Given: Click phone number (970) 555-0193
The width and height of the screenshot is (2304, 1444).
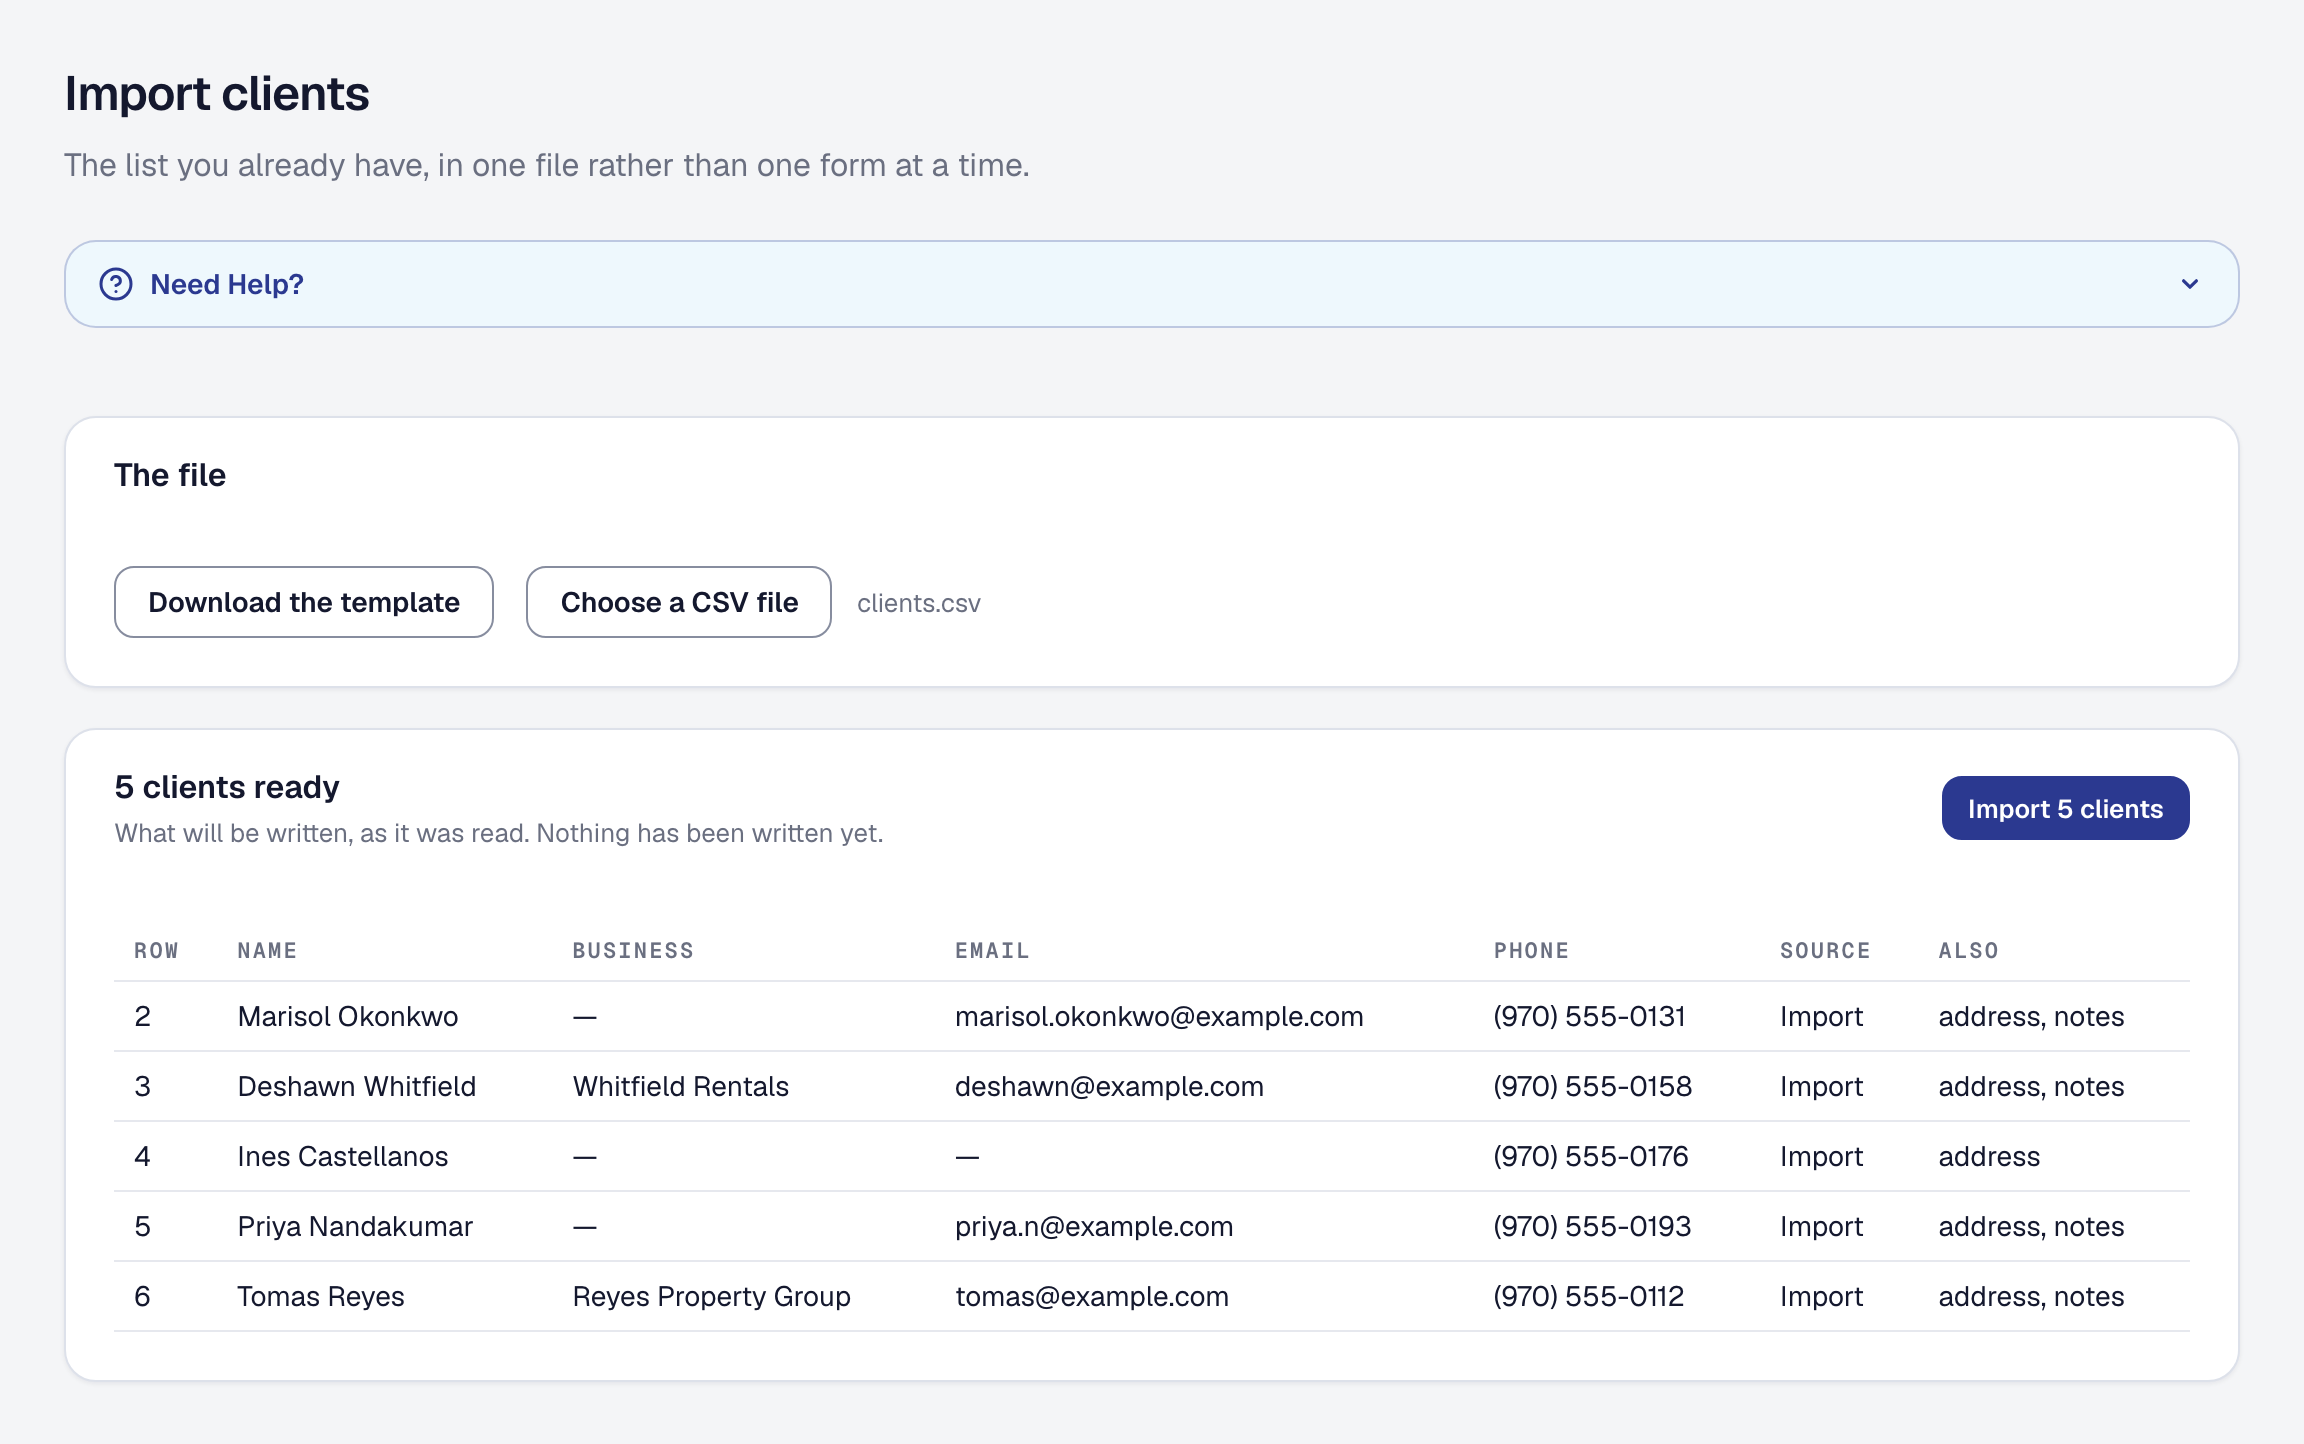Looking at the screenshot, I should pos(1592,1226).
